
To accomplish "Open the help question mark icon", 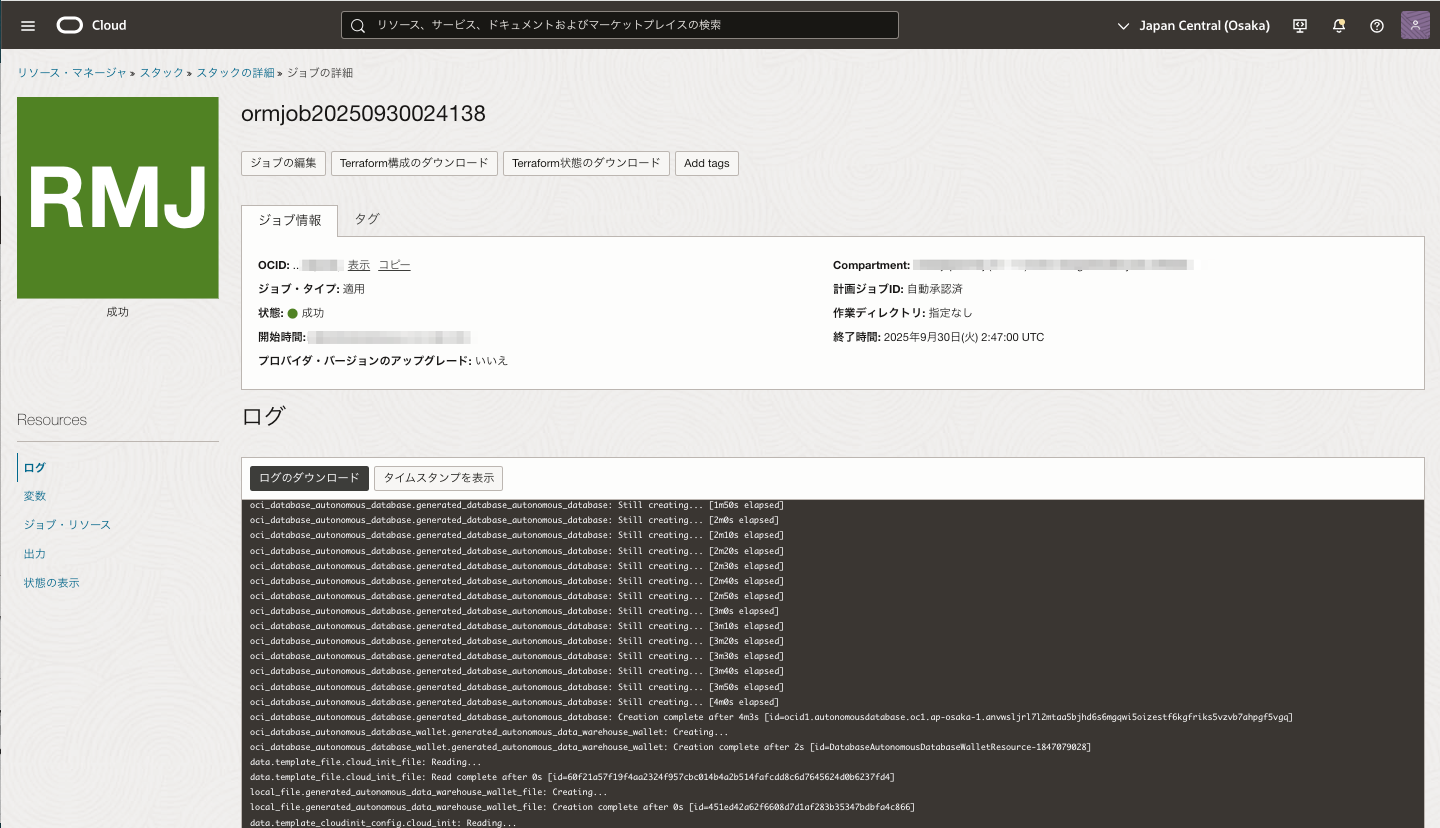I will click(x=1377, y=25).
